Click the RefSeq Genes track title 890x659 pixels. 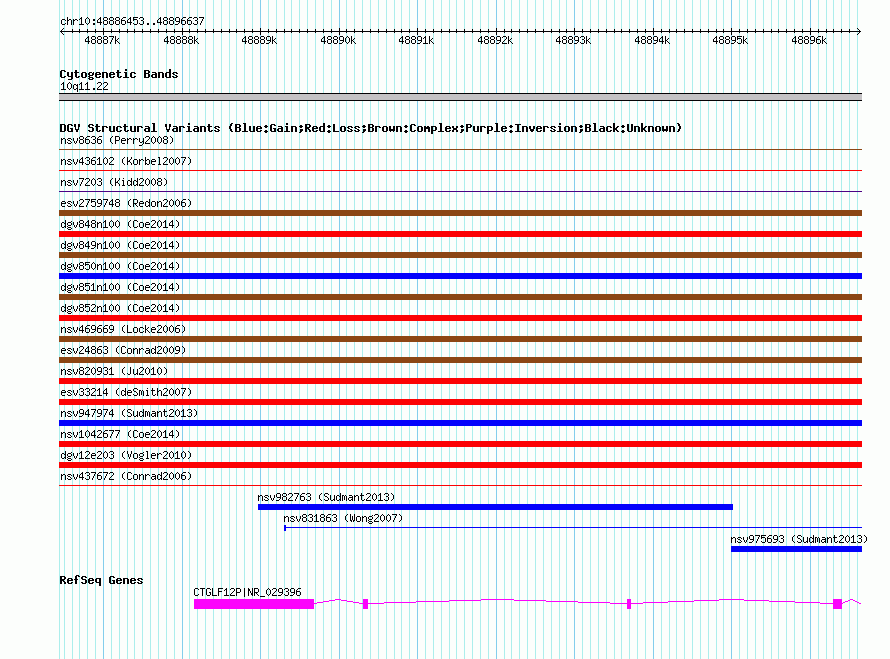[101, 580]
